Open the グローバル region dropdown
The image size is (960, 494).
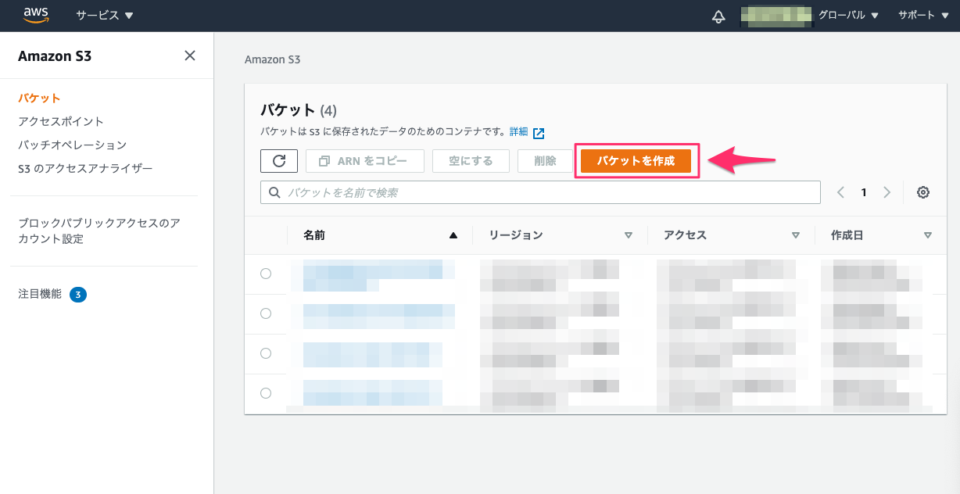848,15
